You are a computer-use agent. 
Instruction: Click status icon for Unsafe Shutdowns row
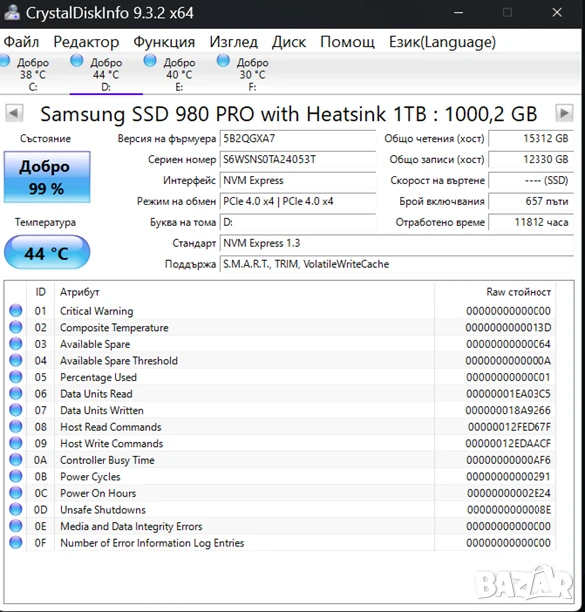[16, 510]
